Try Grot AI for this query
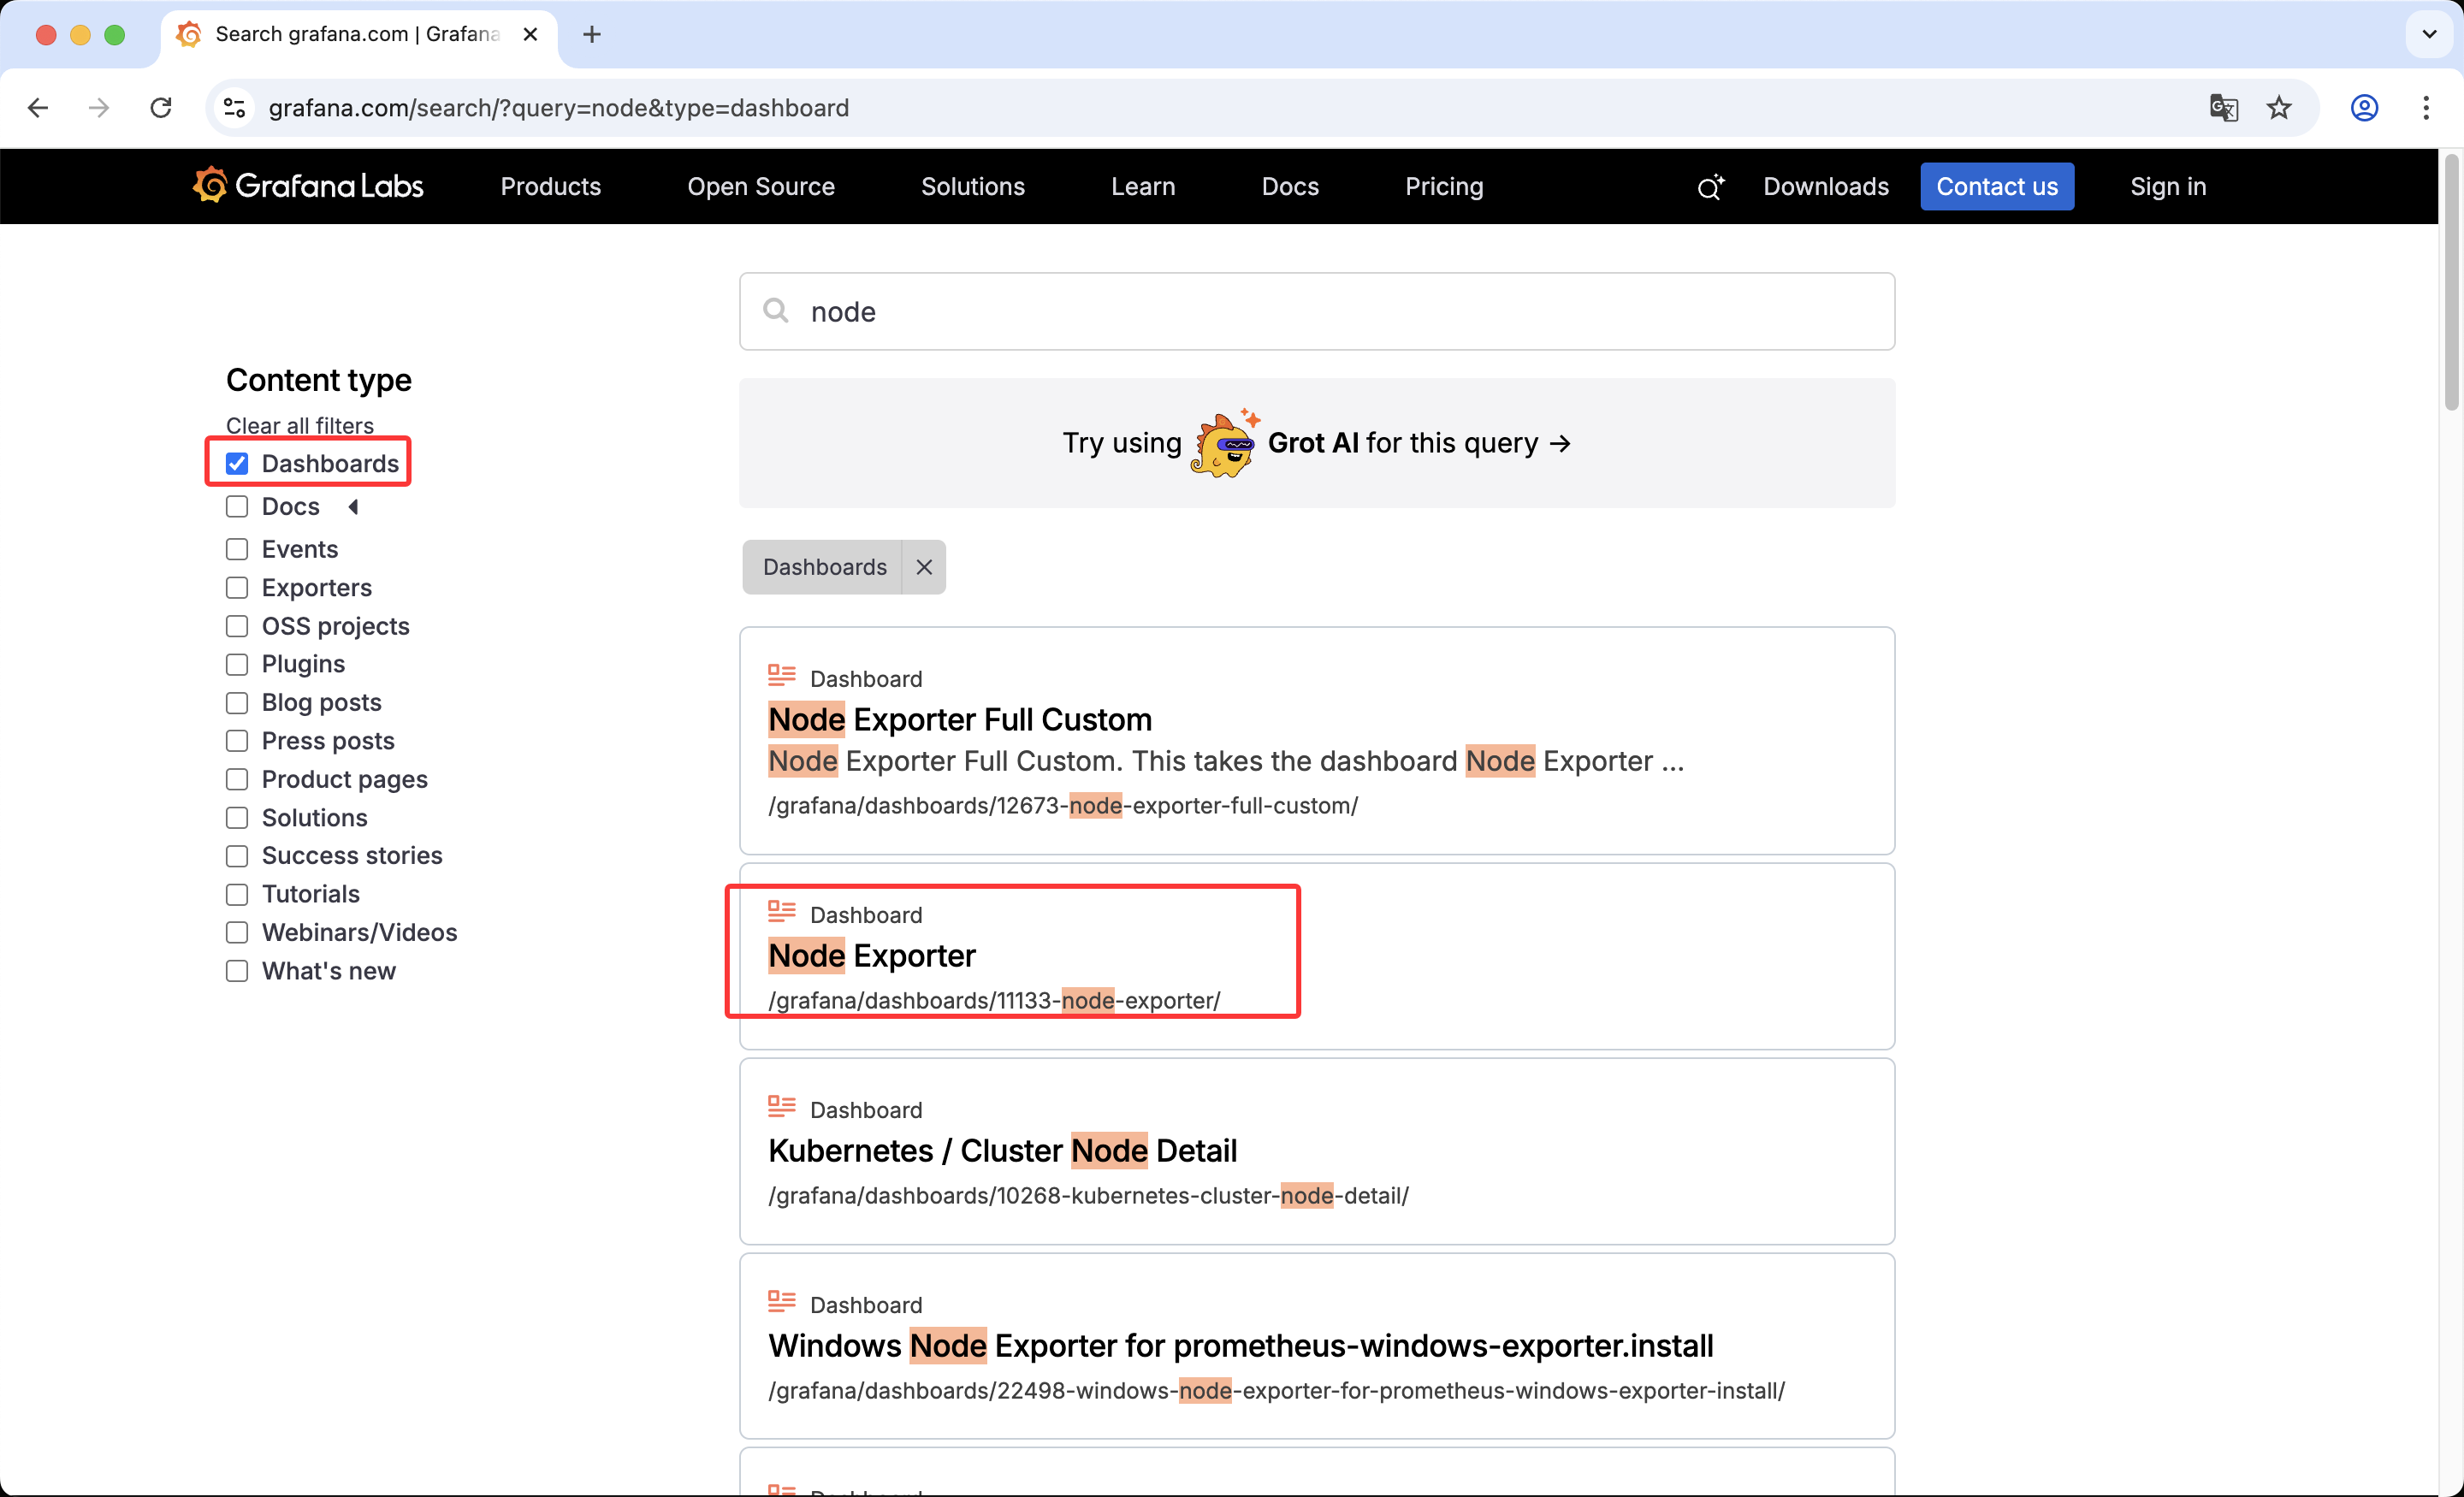Viewport: 2464px width, 1497px height. pos(1316,443)
